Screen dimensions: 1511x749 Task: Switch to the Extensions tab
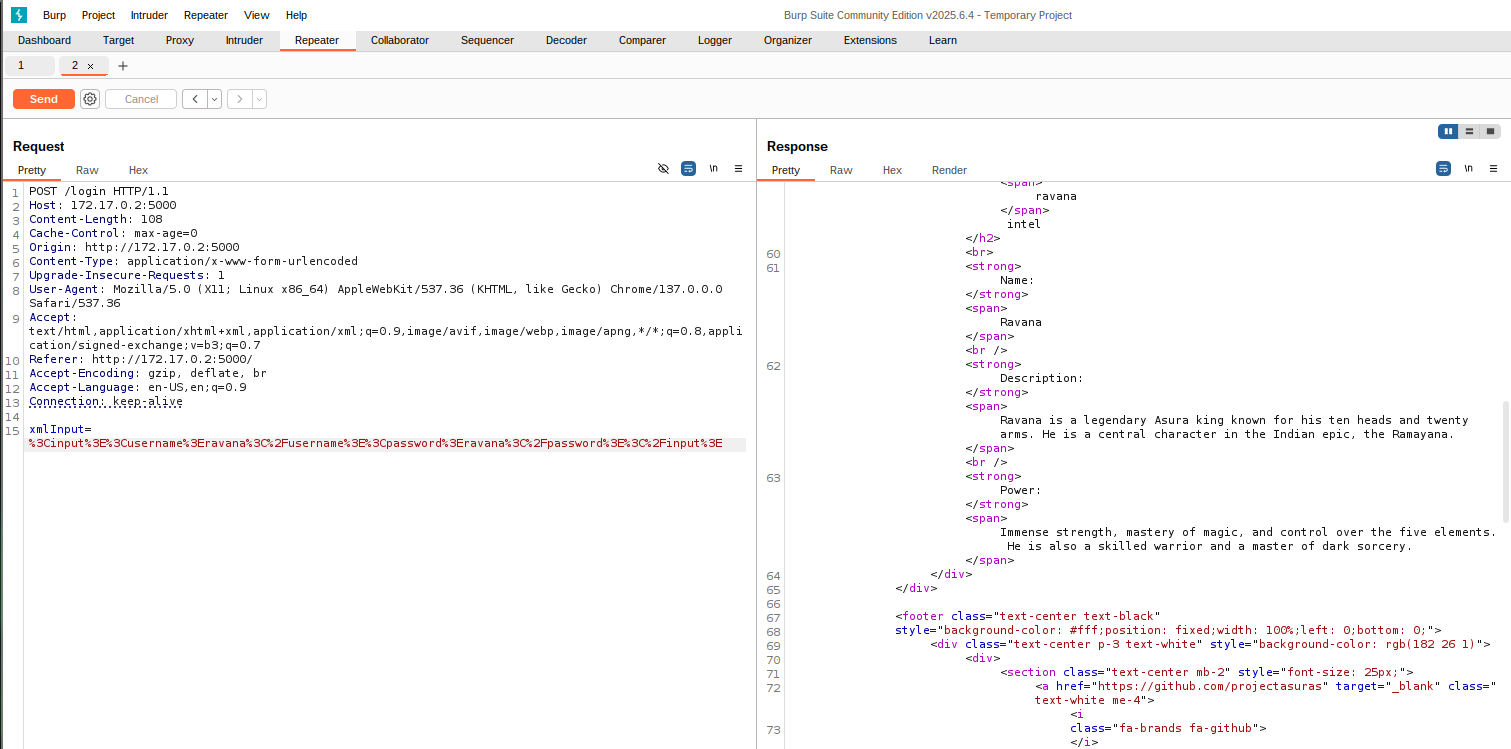[870, 40]
